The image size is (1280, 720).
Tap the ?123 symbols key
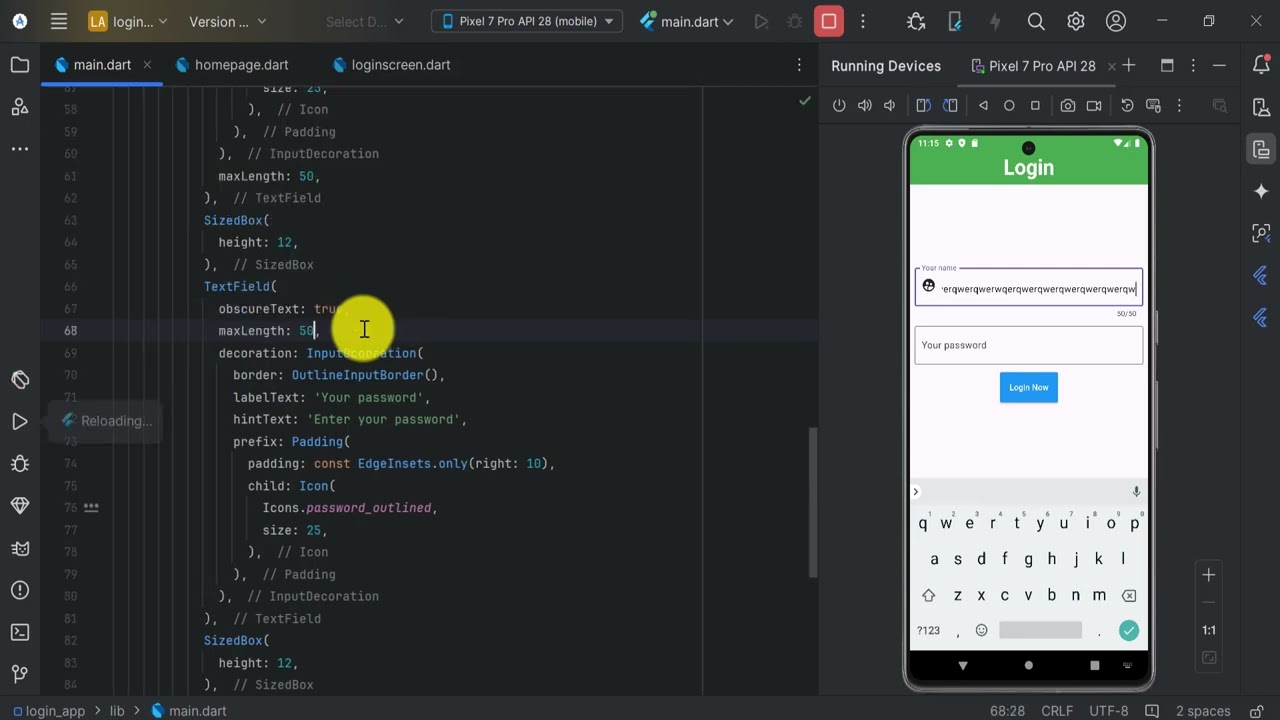click(x=929, y=630)
